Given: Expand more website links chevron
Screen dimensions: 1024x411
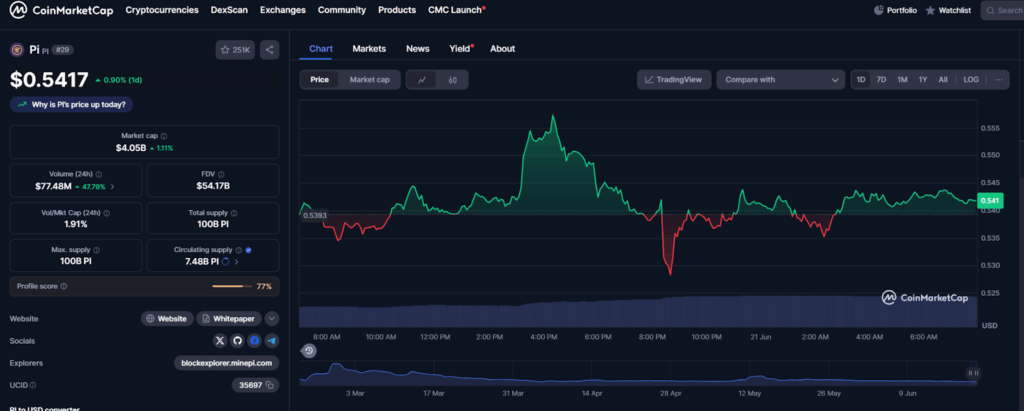Looking at the screenshot, I should coord(272,319).
